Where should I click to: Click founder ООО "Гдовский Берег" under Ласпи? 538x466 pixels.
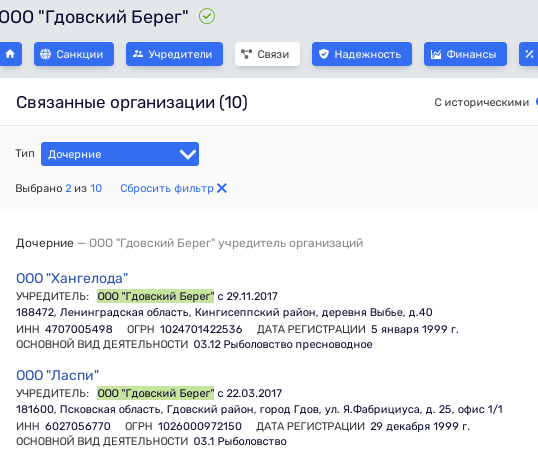coord(155,393)
